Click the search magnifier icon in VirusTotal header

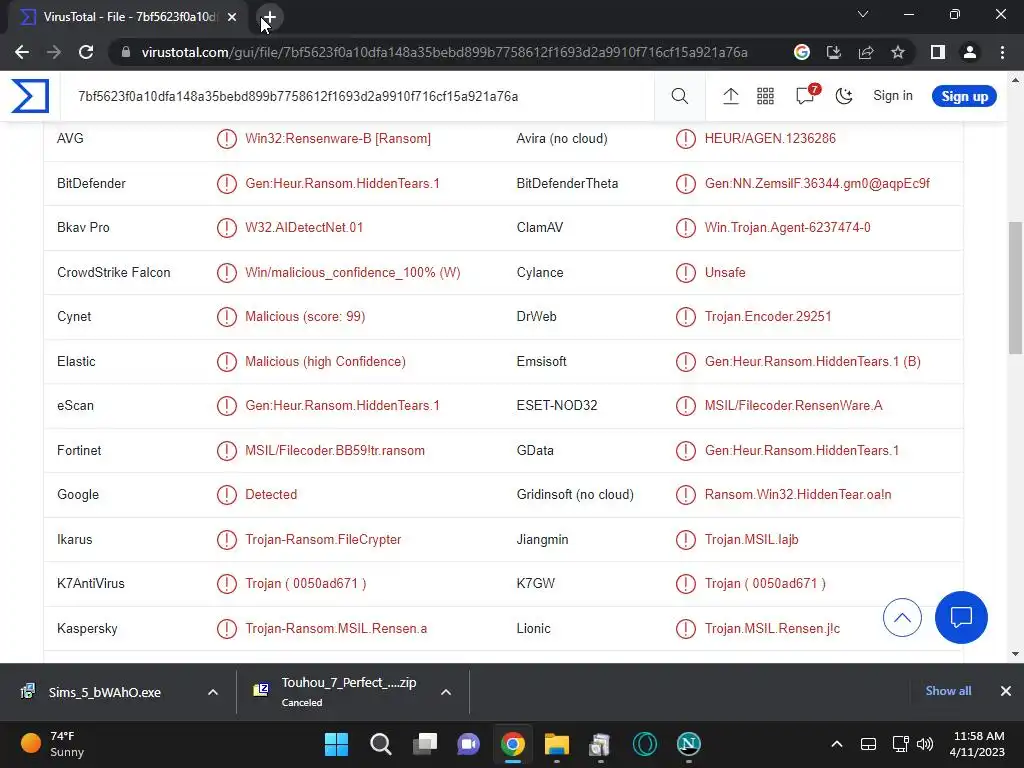click(679, 96)
